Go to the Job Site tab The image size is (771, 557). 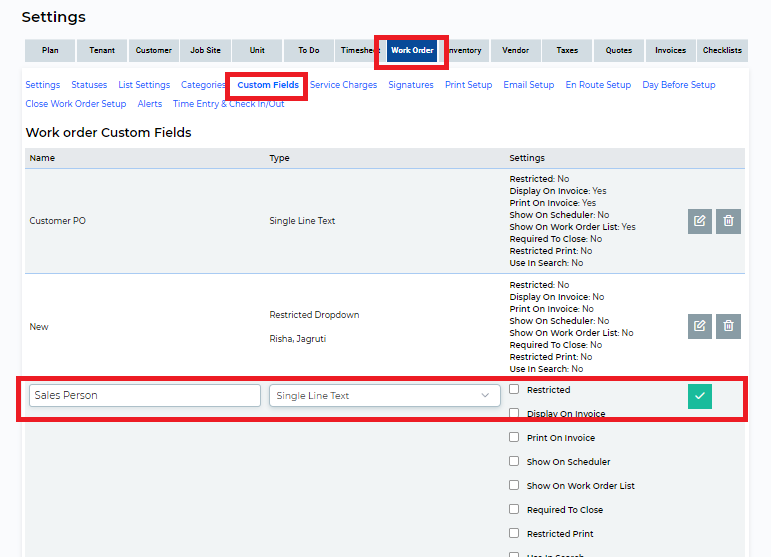(x=206, y=50)
